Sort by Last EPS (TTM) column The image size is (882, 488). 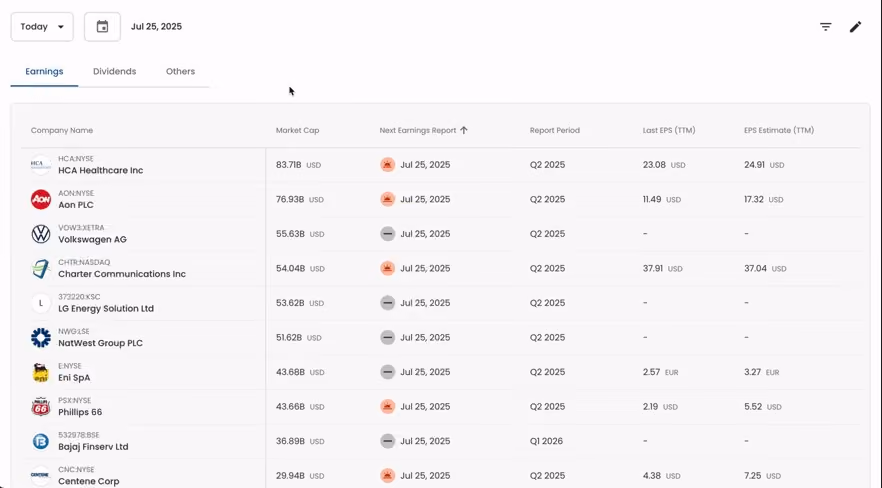pyautogui.click(x=669, y=130)
